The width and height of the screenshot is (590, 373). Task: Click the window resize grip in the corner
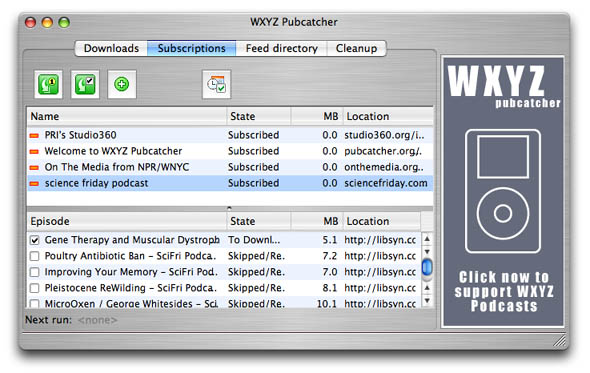[x=560, y=341]
